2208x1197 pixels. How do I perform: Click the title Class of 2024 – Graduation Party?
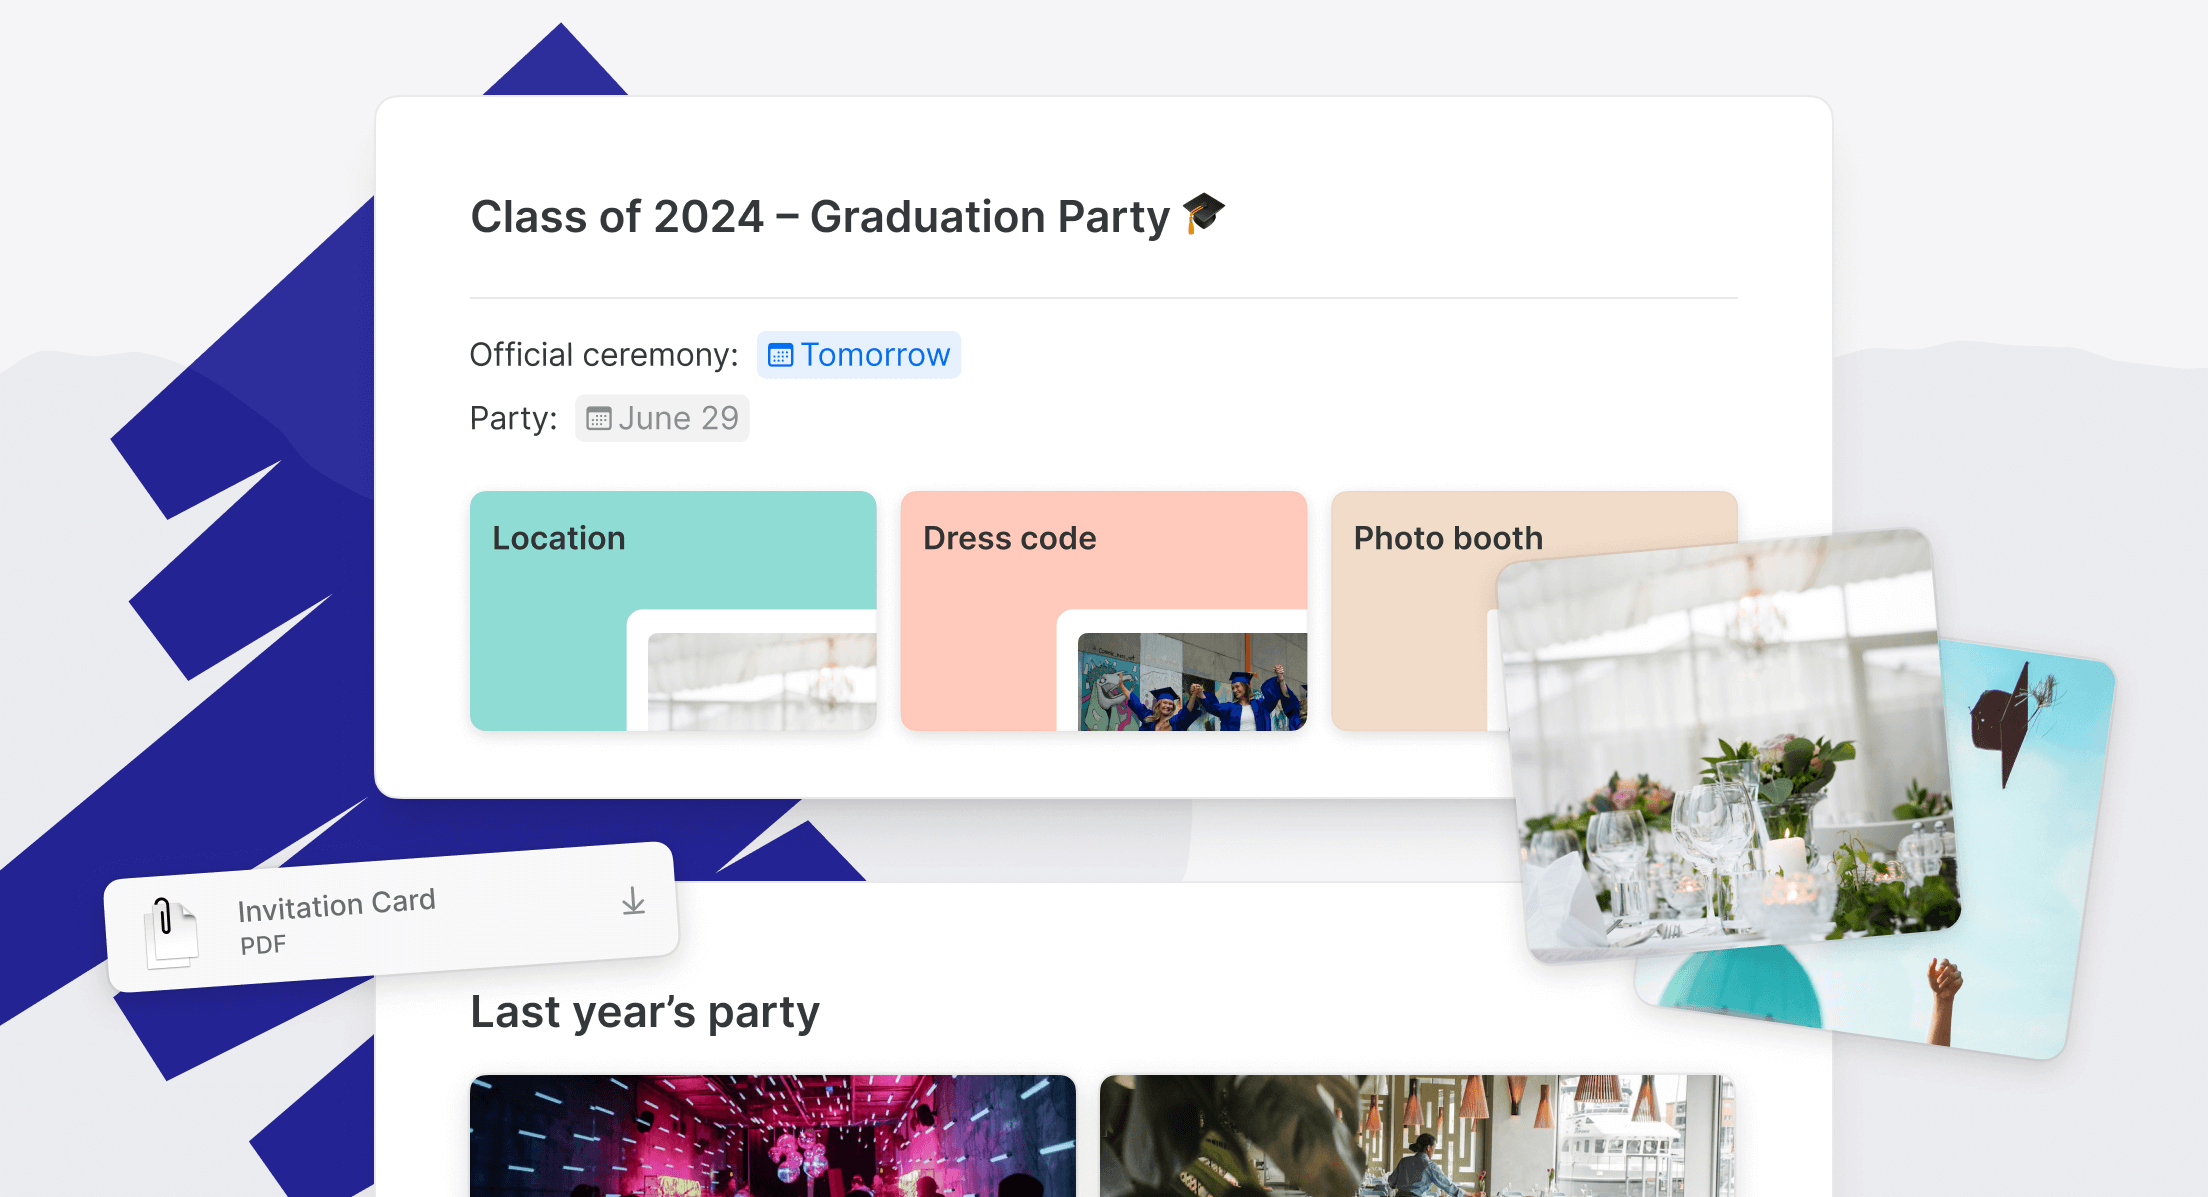click(x=820, y=216)
